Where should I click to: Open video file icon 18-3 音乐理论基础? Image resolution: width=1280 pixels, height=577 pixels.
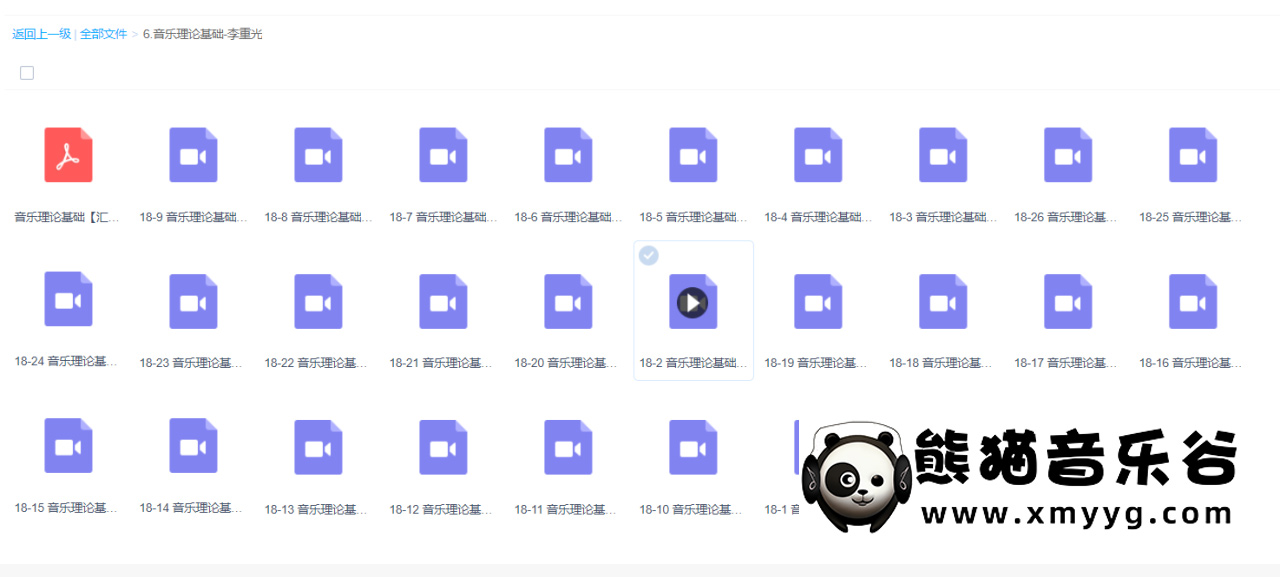943,155
